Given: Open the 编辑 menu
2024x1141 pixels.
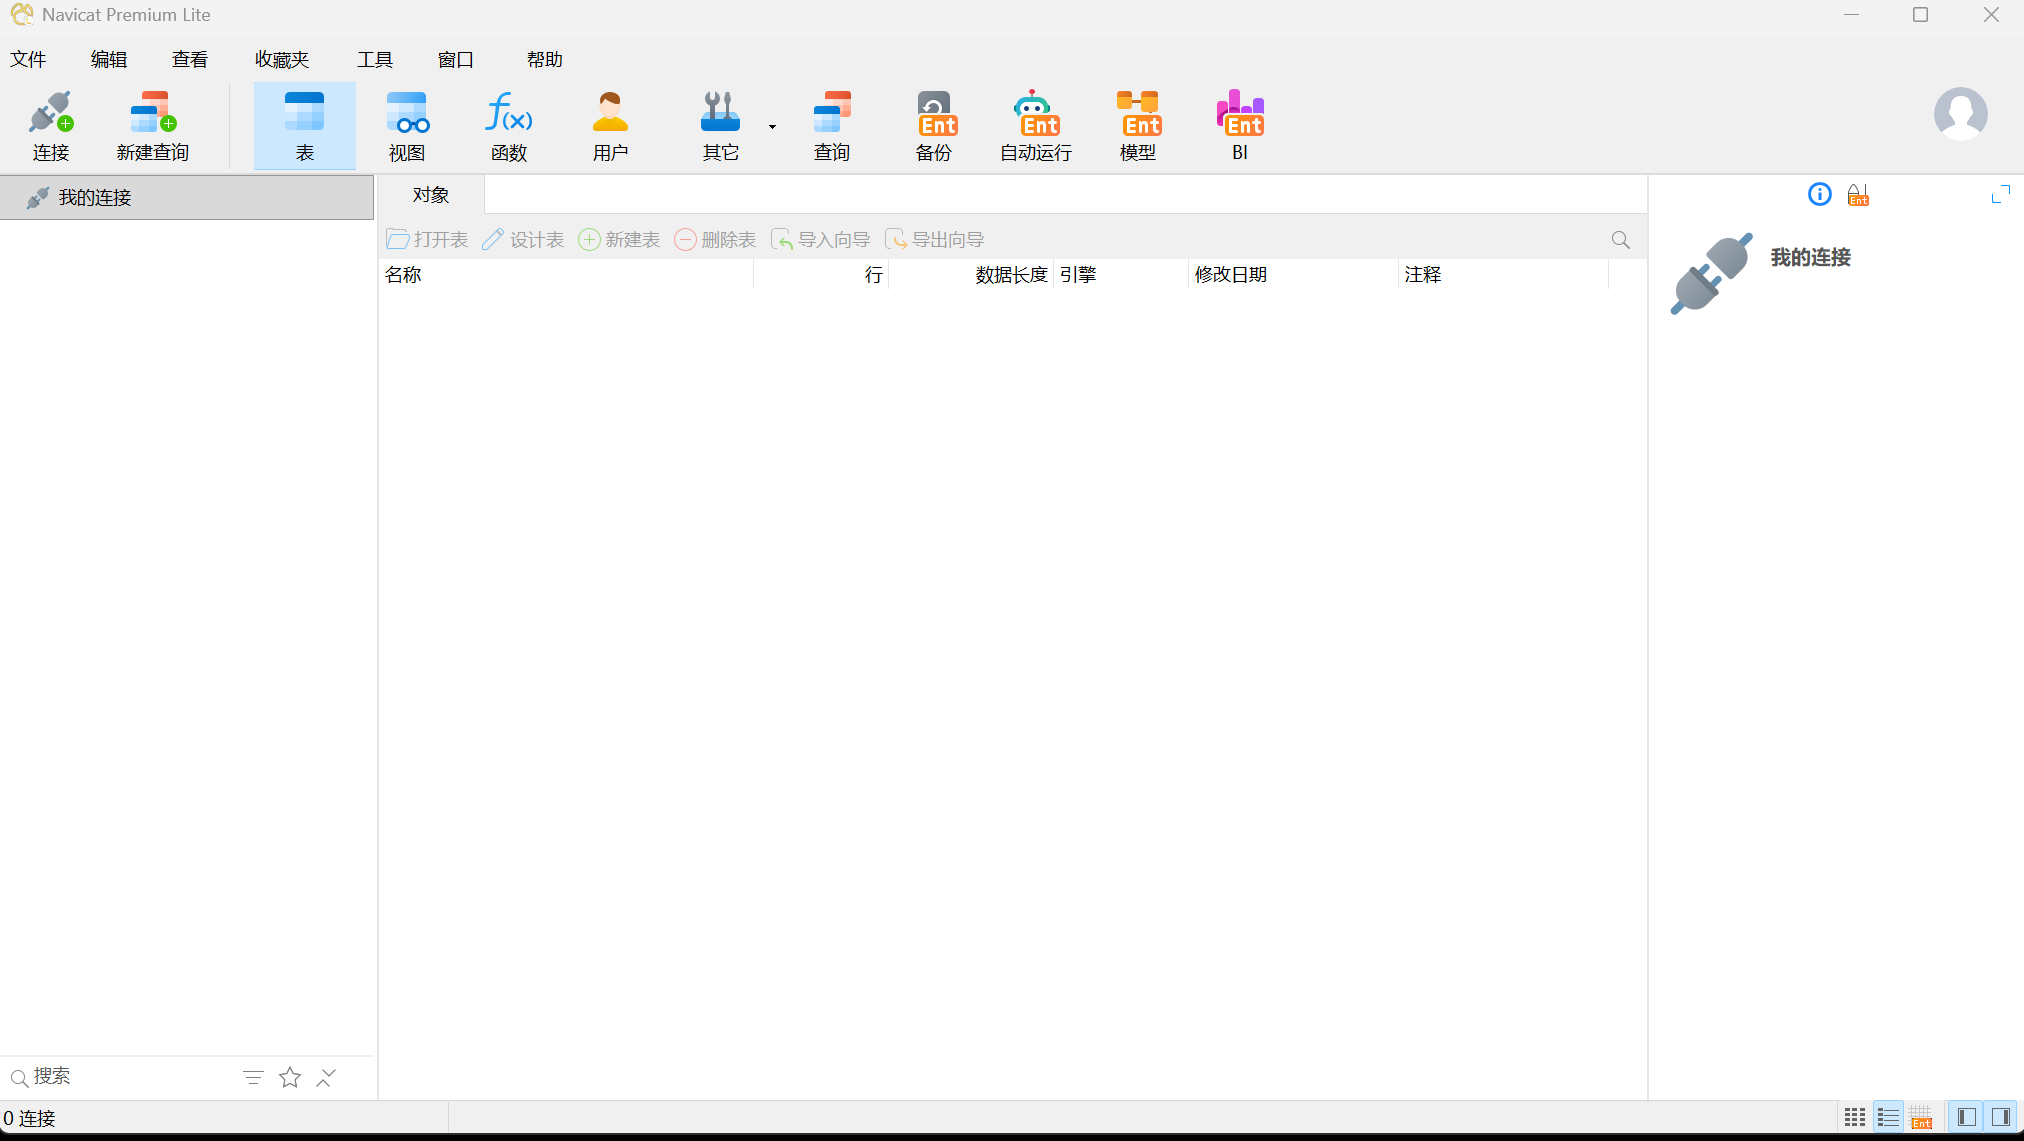Looking at the screenshot, I should pyautogui.click(x=109, y=59).
